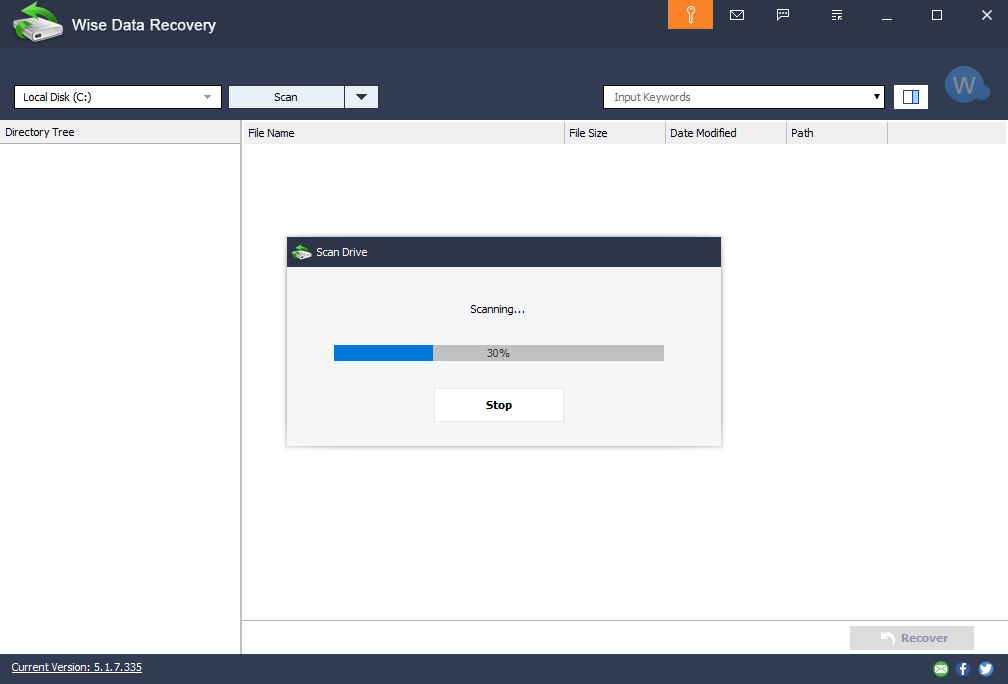
Task: Sort by the Date Modified column header
Action: click(x=726, y=133)
